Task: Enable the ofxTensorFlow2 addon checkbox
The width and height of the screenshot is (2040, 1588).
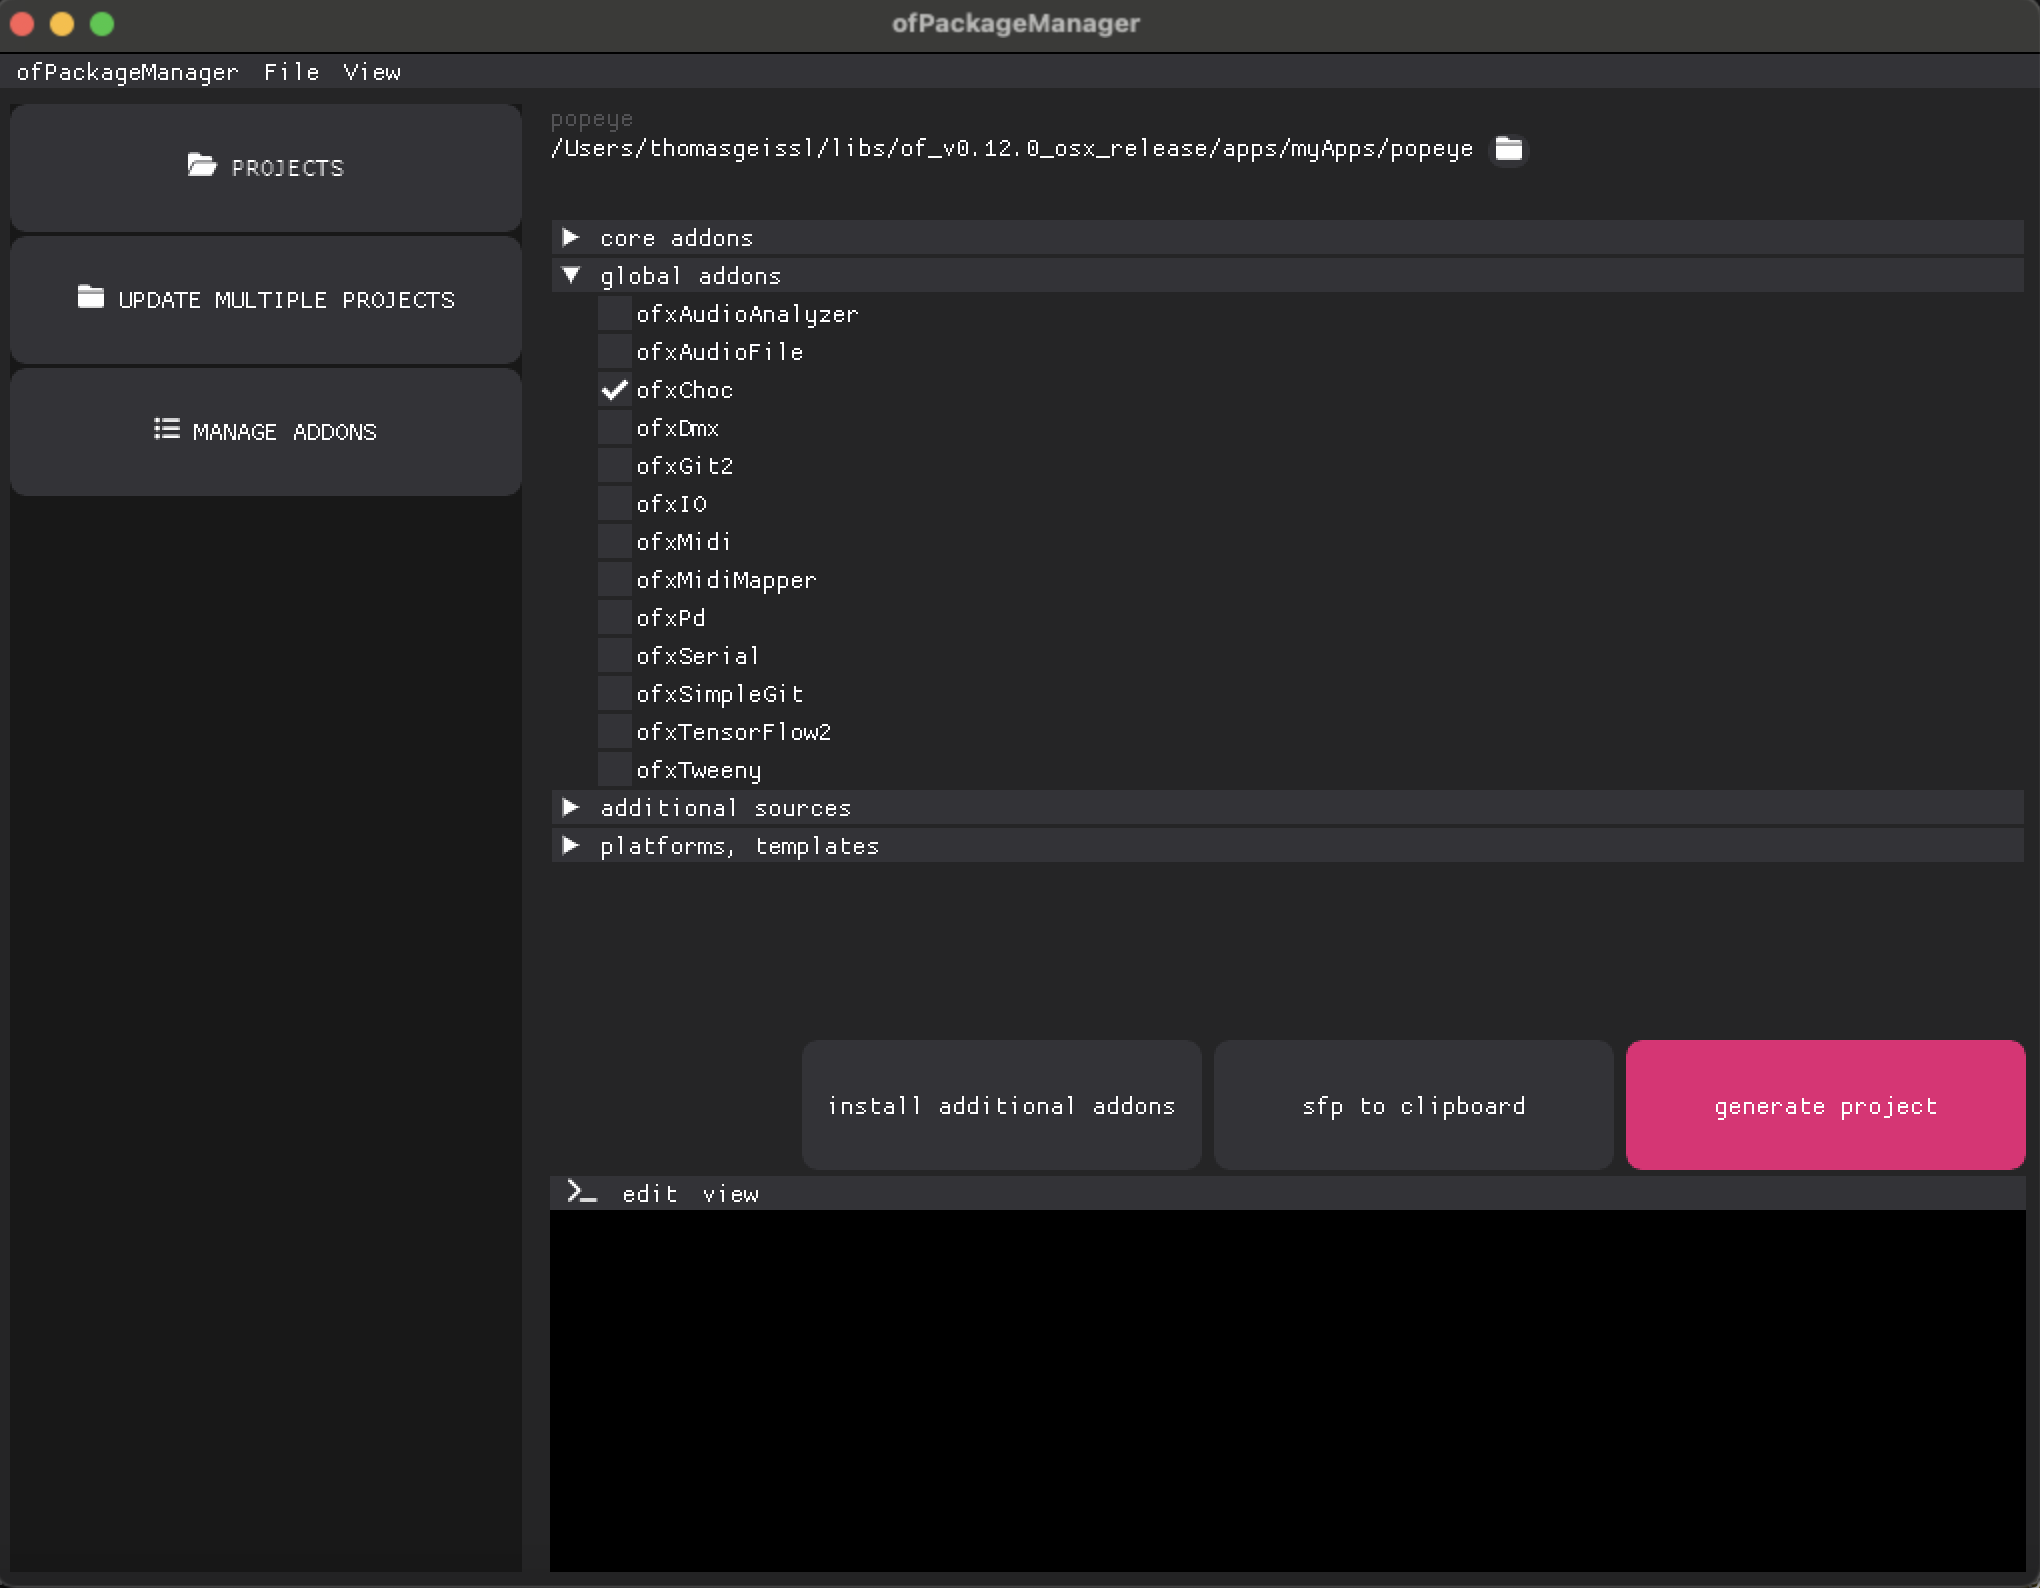Action: [615, 732]
